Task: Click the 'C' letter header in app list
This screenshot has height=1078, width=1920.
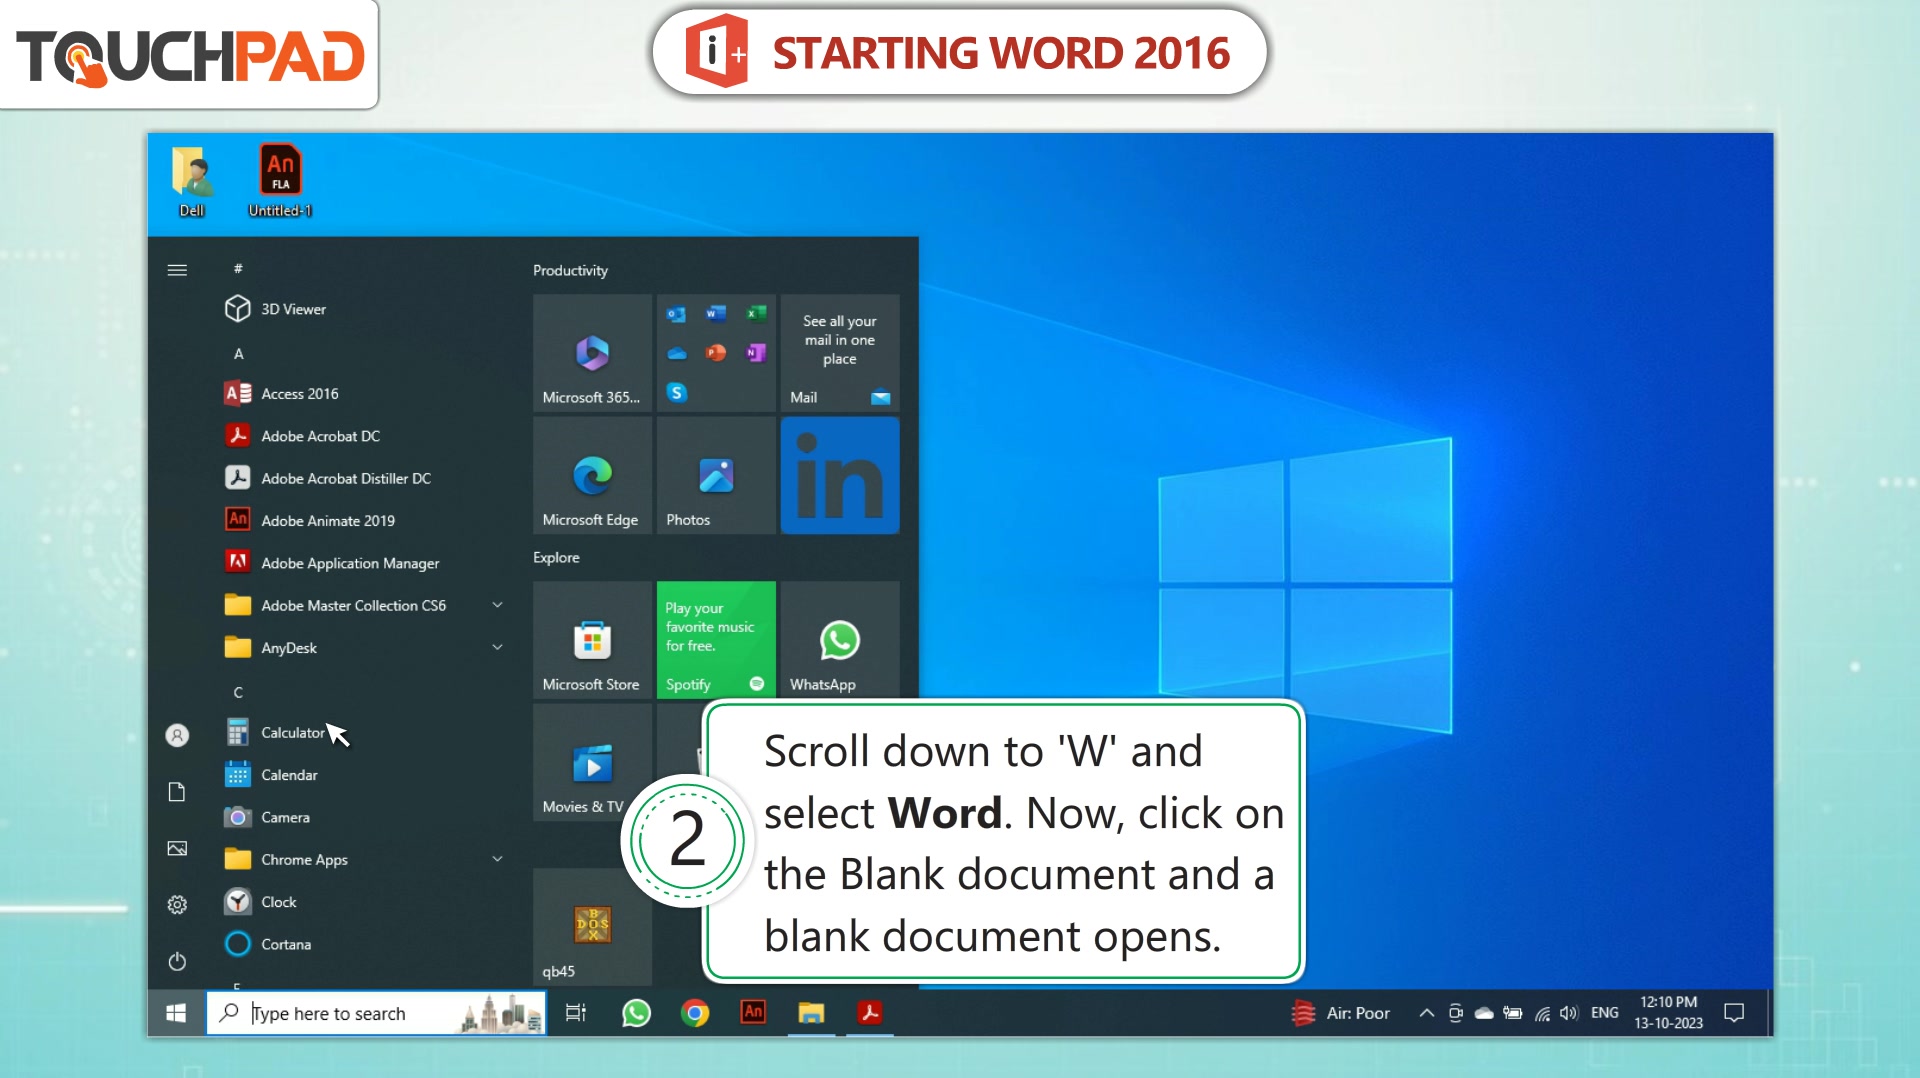Action: point(238,692)
